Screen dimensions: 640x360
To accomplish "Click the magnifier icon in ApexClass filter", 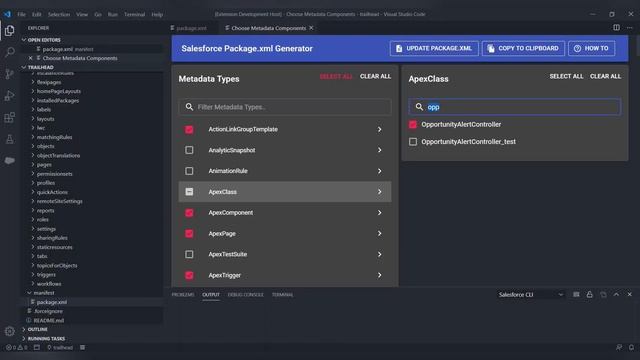I will click(x=419, y=107).
